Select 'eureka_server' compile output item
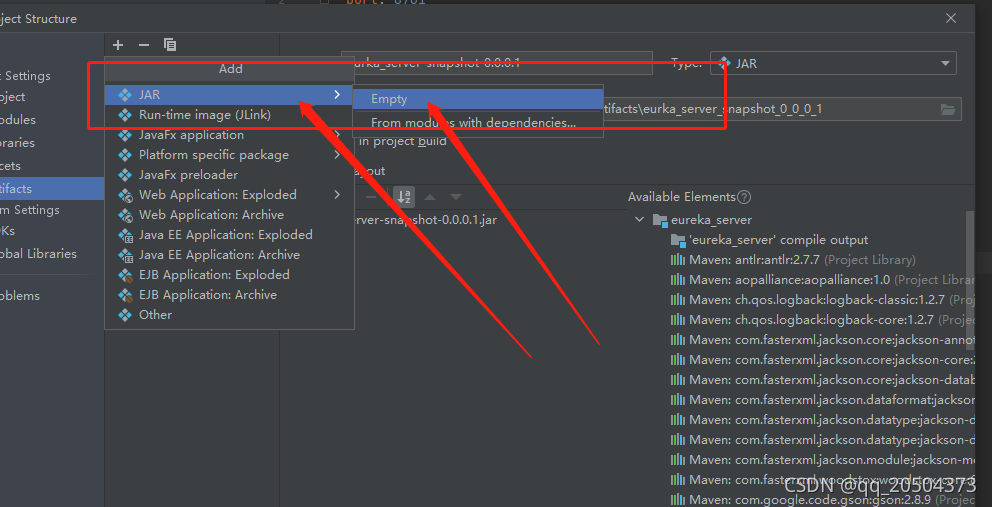 (778, 241)
